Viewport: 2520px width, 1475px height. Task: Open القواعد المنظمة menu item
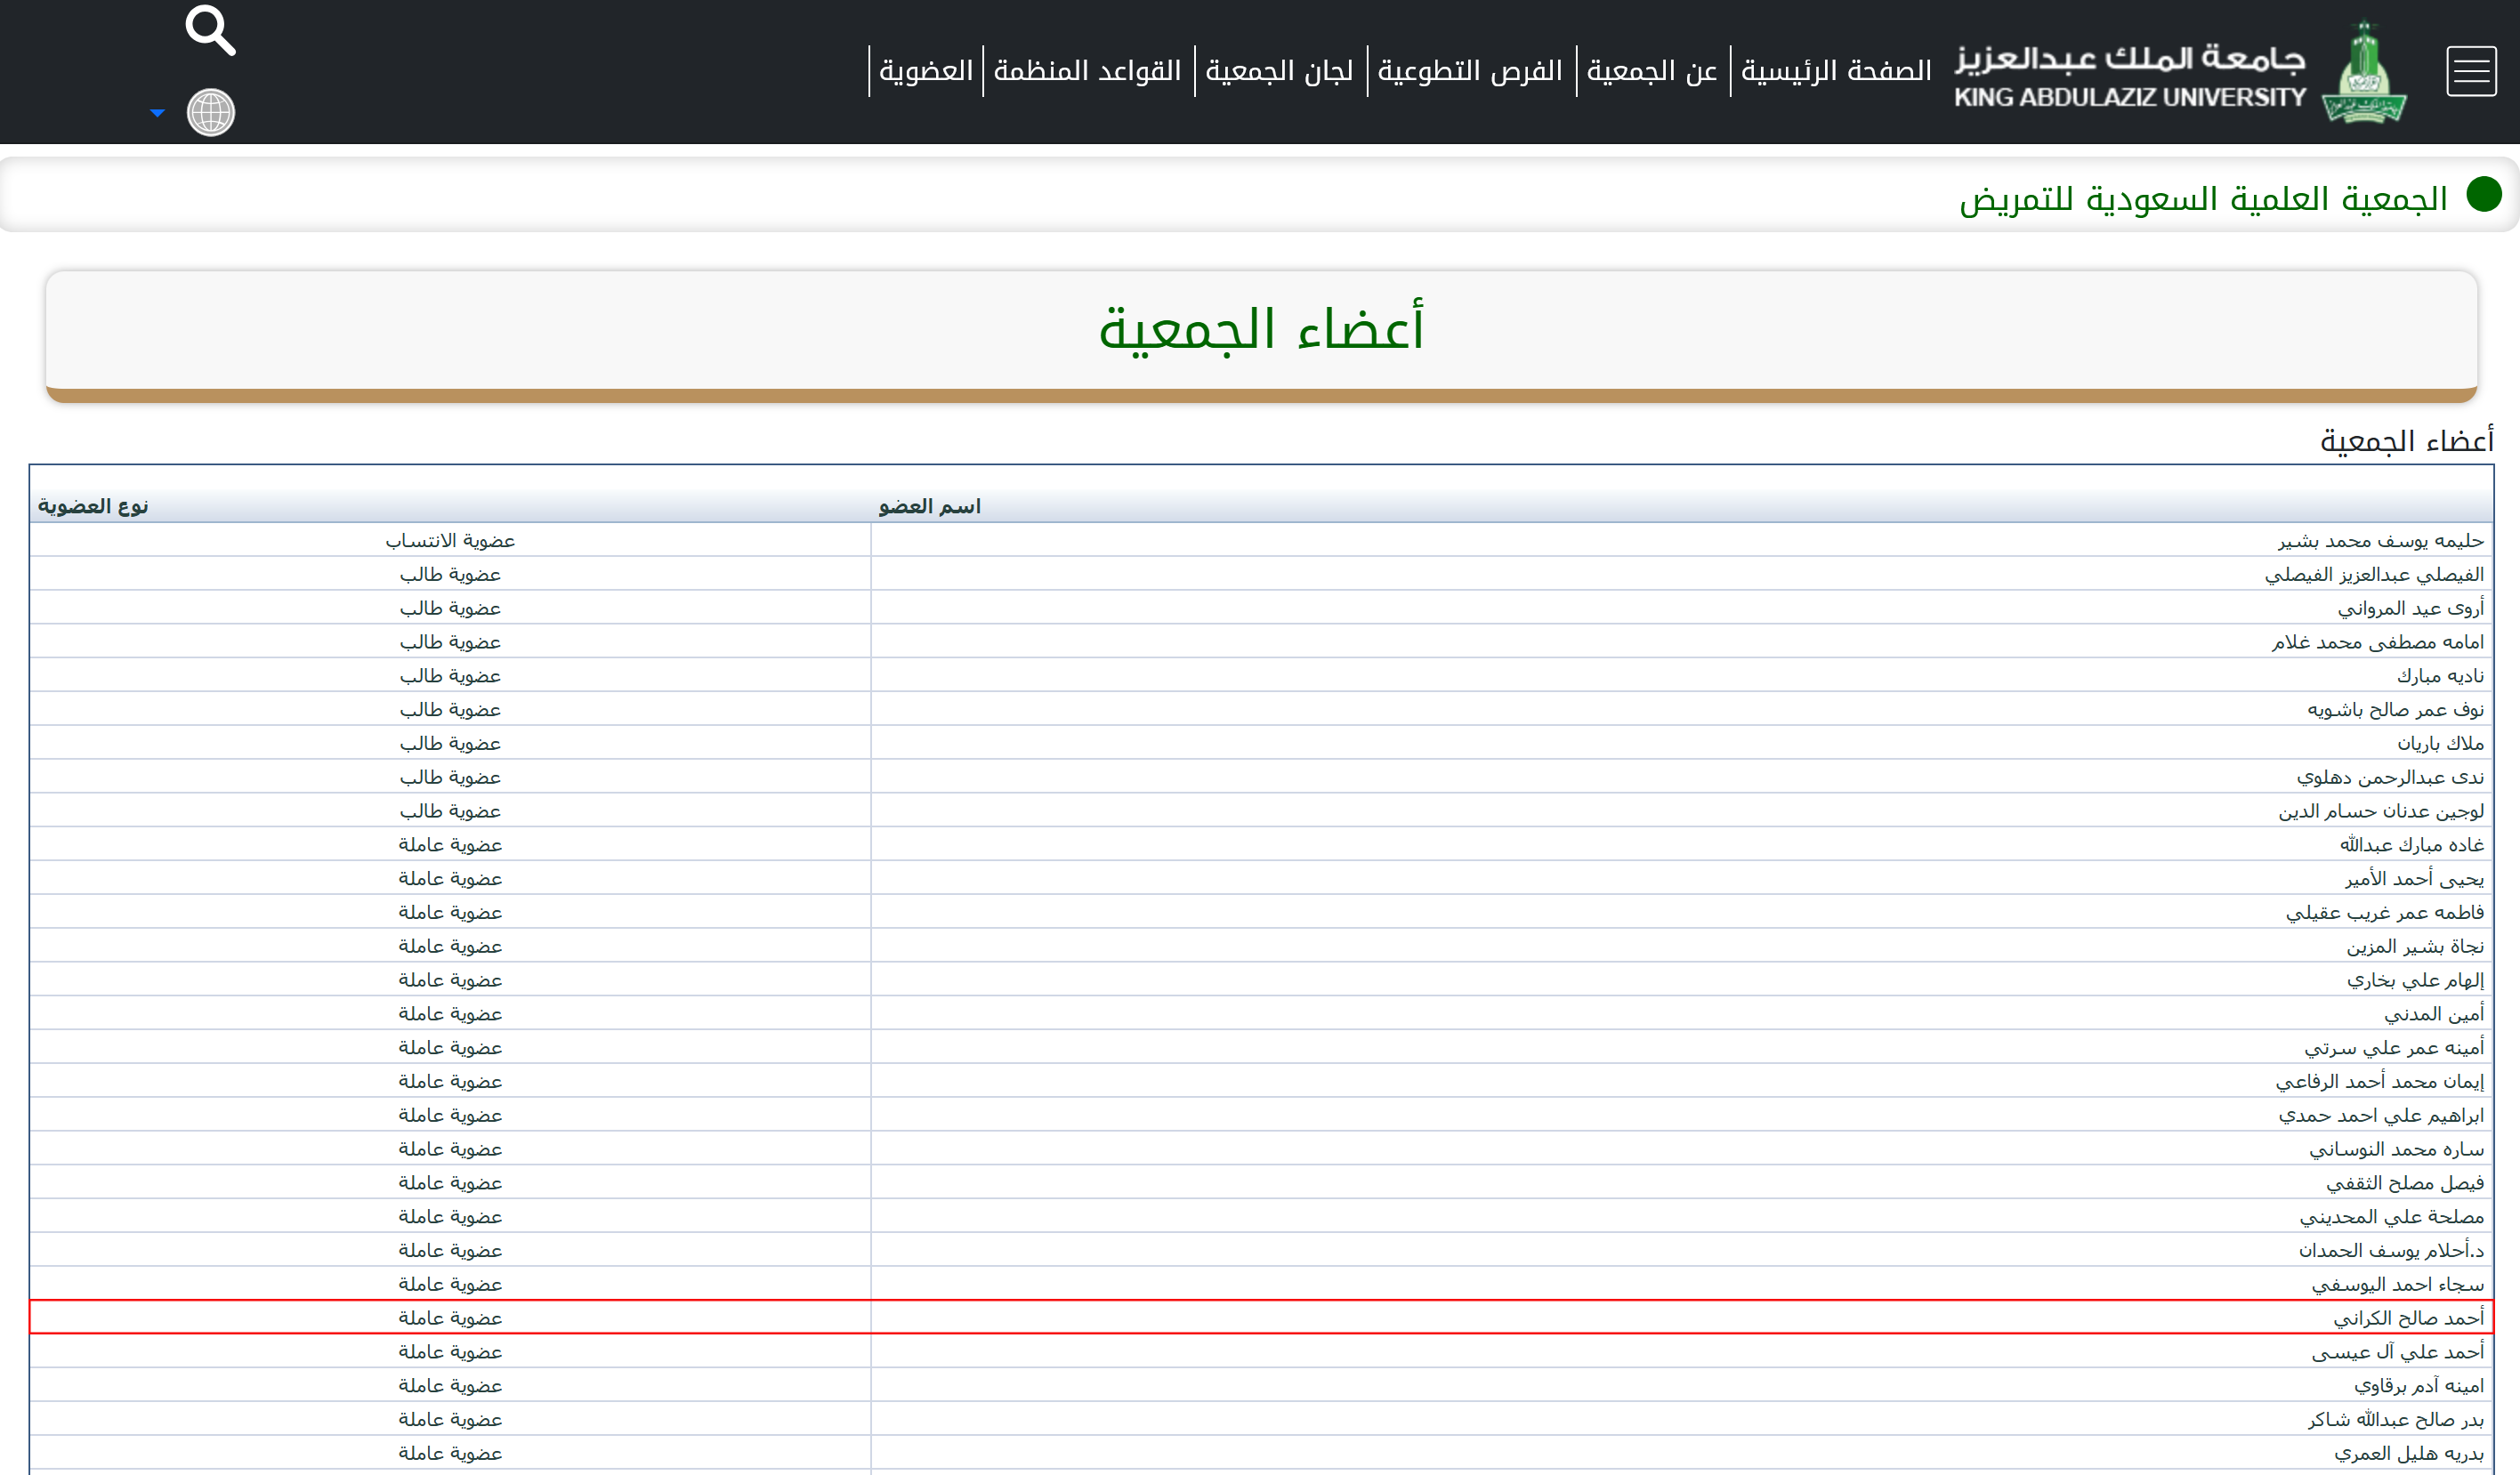pos(1088,71)
